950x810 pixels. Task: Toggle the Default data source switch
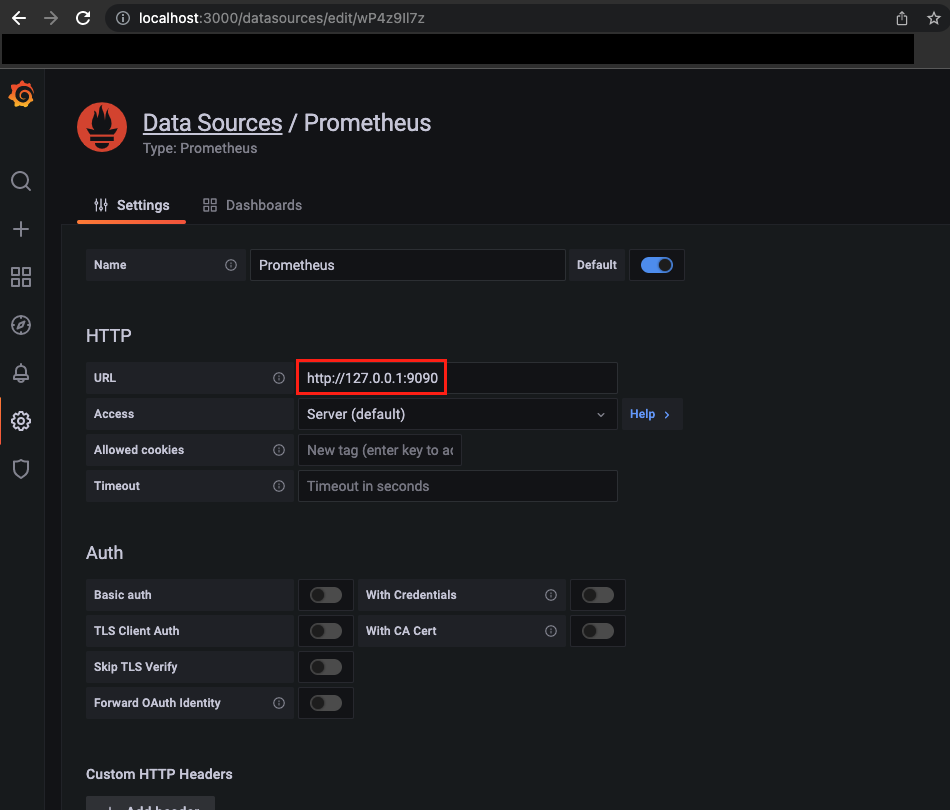click(657, 265)
